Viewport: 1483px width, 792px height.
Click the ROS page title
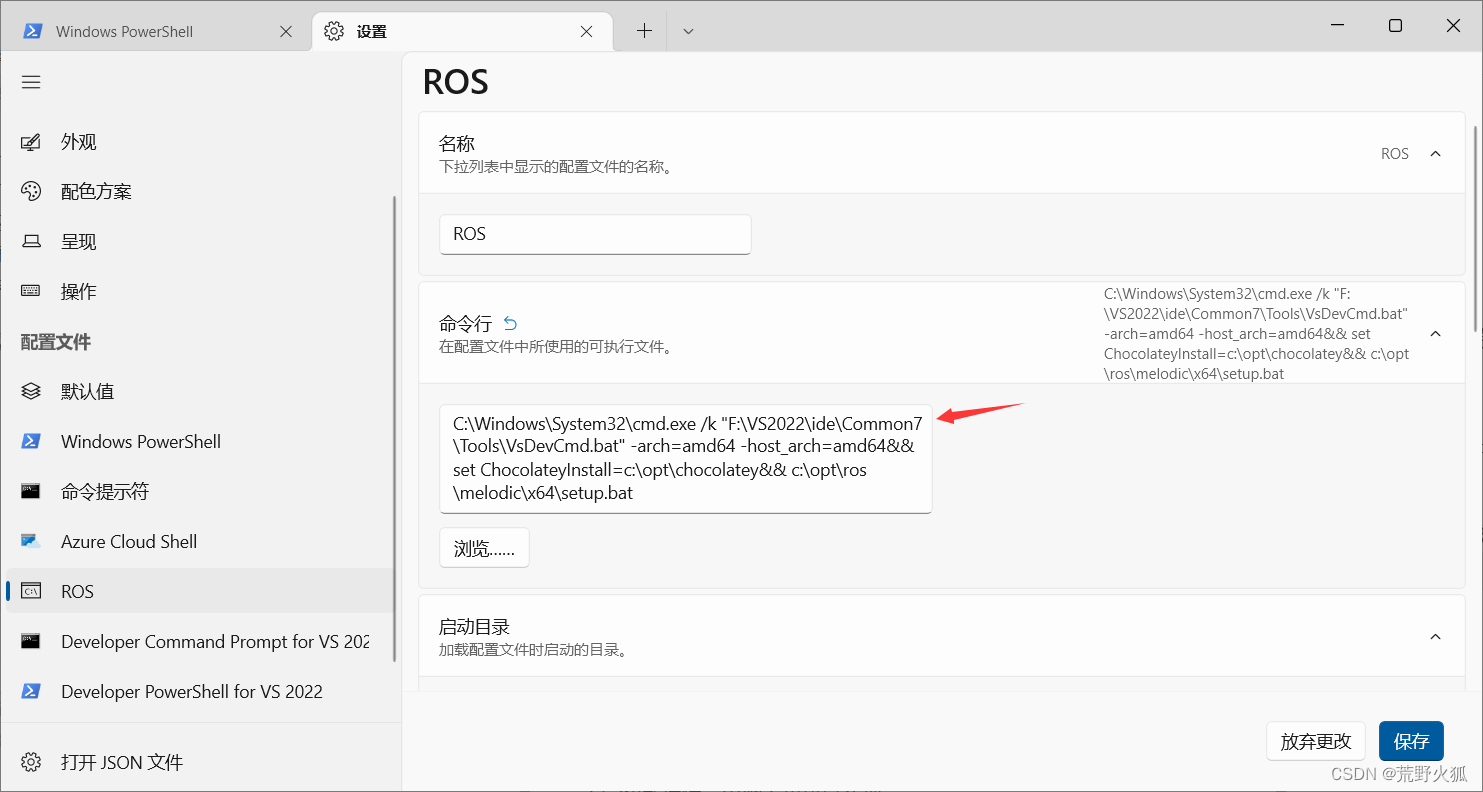click(x=456, y=82)
